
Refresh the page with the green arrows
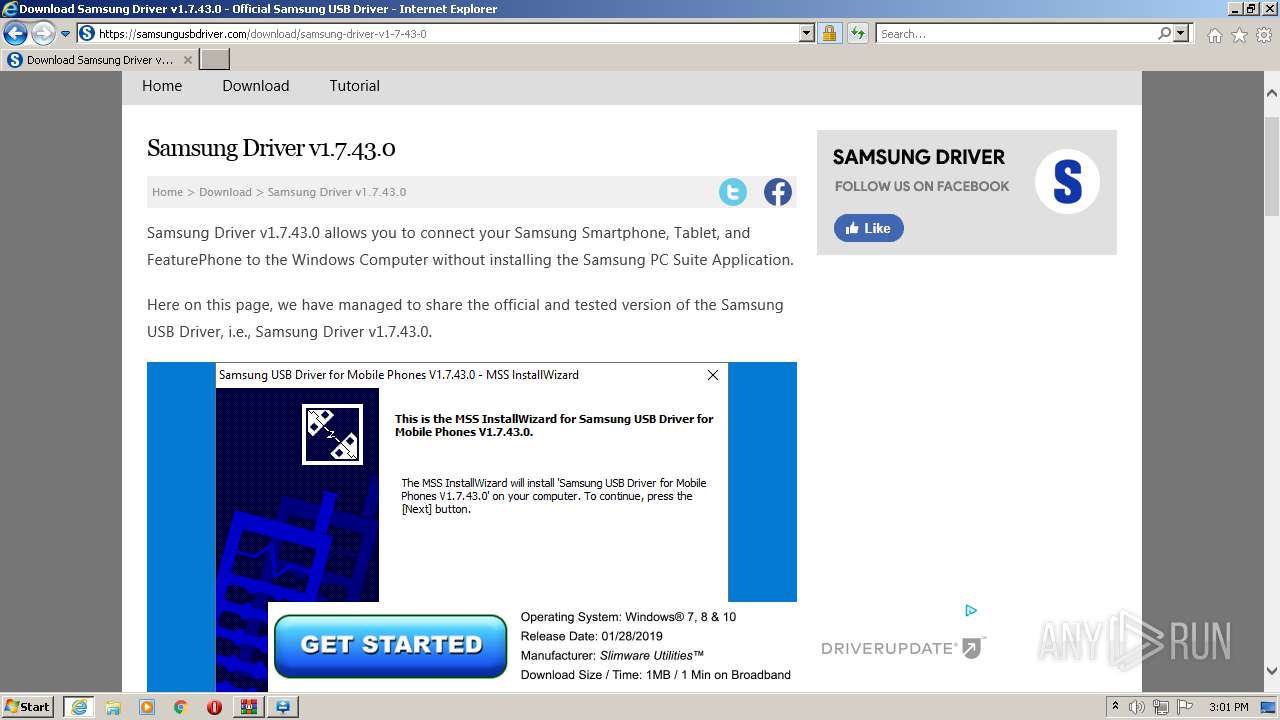(x=858, y=33)
